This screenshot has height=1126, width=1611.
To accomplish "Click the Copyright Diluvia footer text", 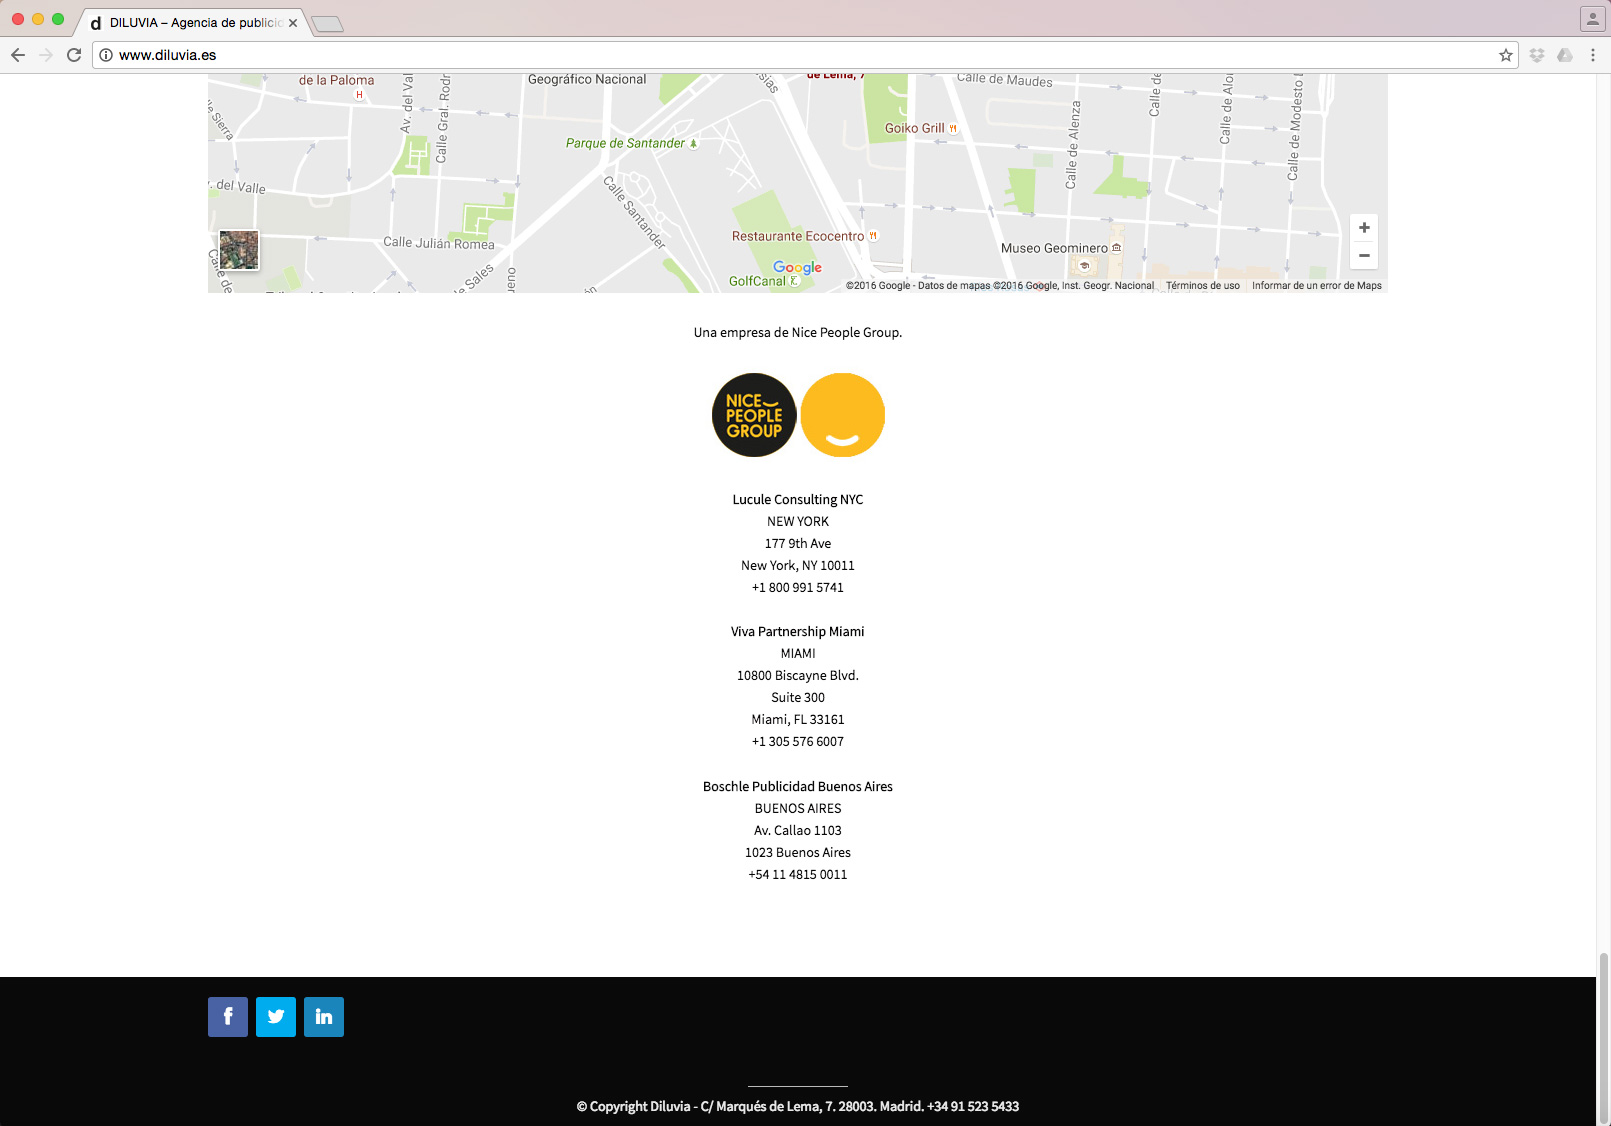I will 798,1106.
